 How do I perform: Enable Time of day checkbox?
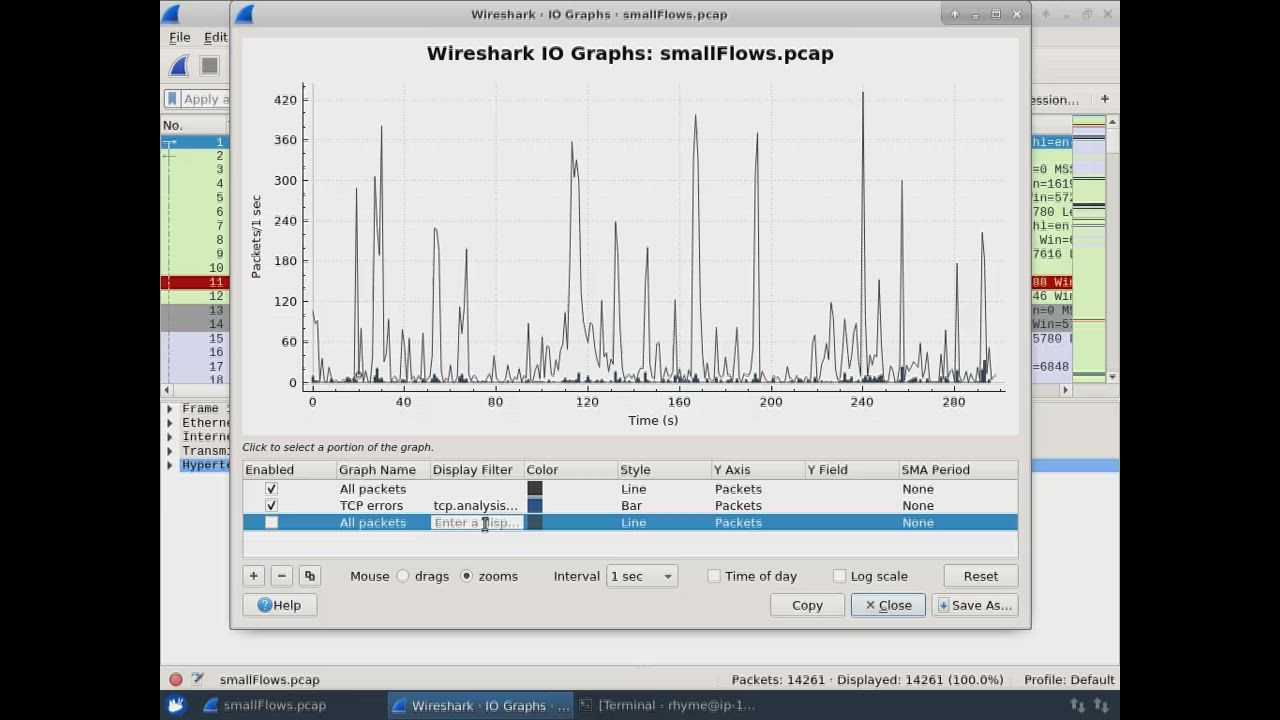tap(714, 576)
